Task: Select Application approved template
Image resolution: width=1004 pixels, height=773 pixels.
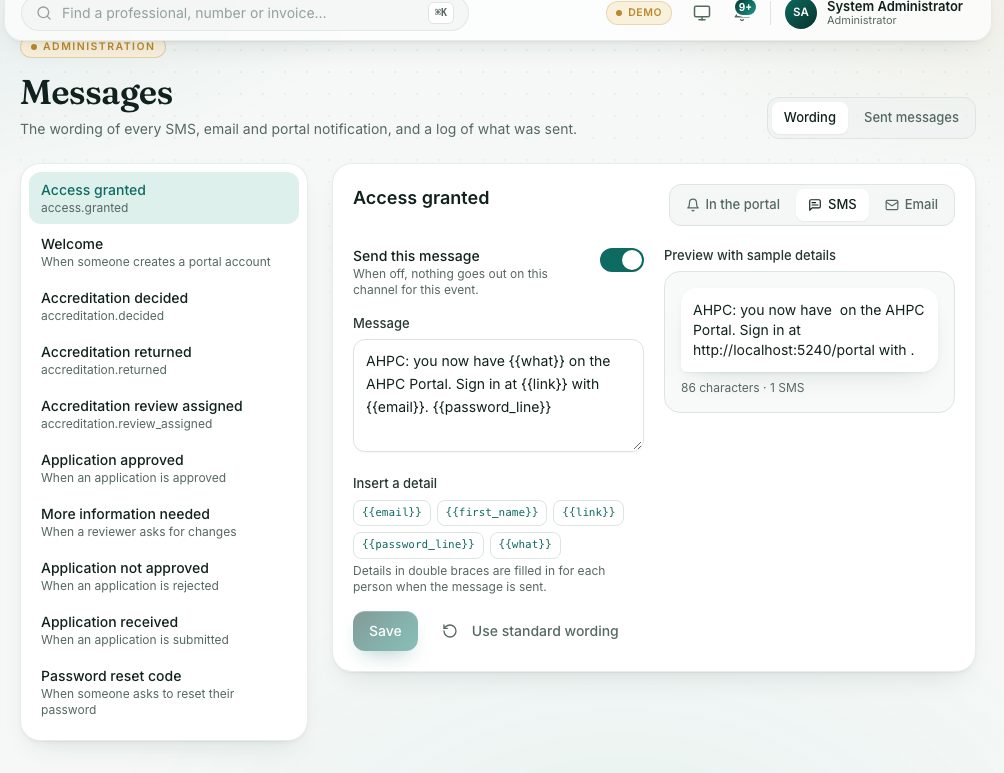Action: 163,468
